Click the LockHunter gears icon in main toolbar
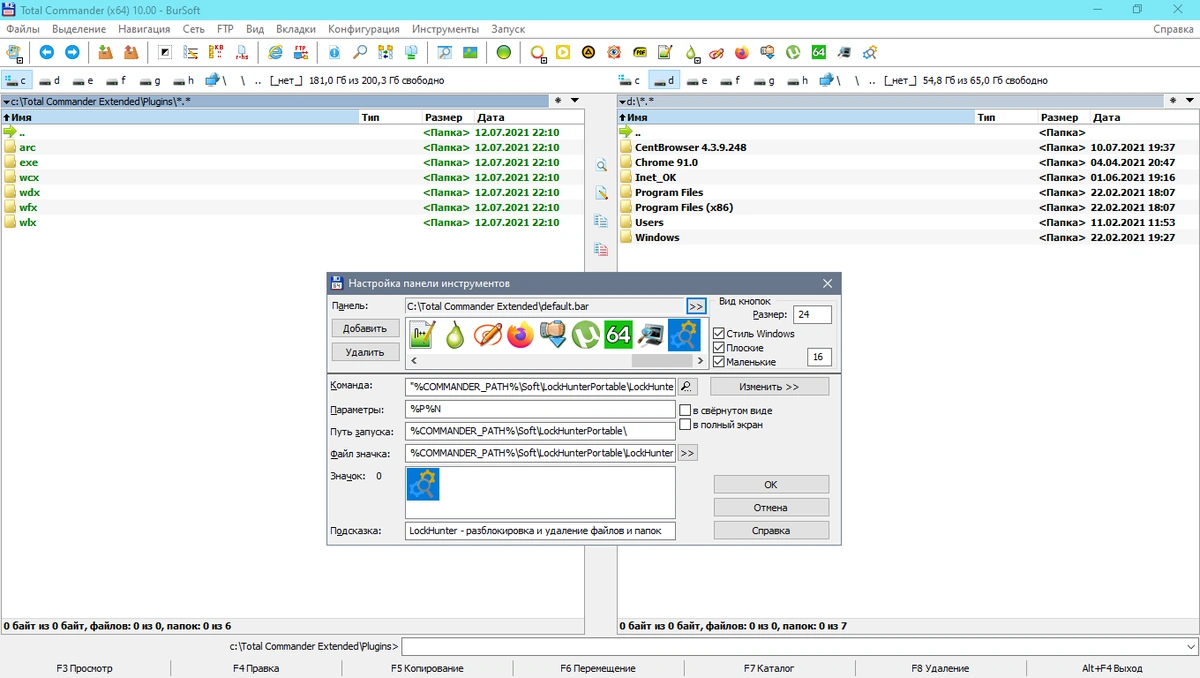Image resolution: width=1200 pixels, height=678 pixels. pyautogui.click(x=870, y=52)
